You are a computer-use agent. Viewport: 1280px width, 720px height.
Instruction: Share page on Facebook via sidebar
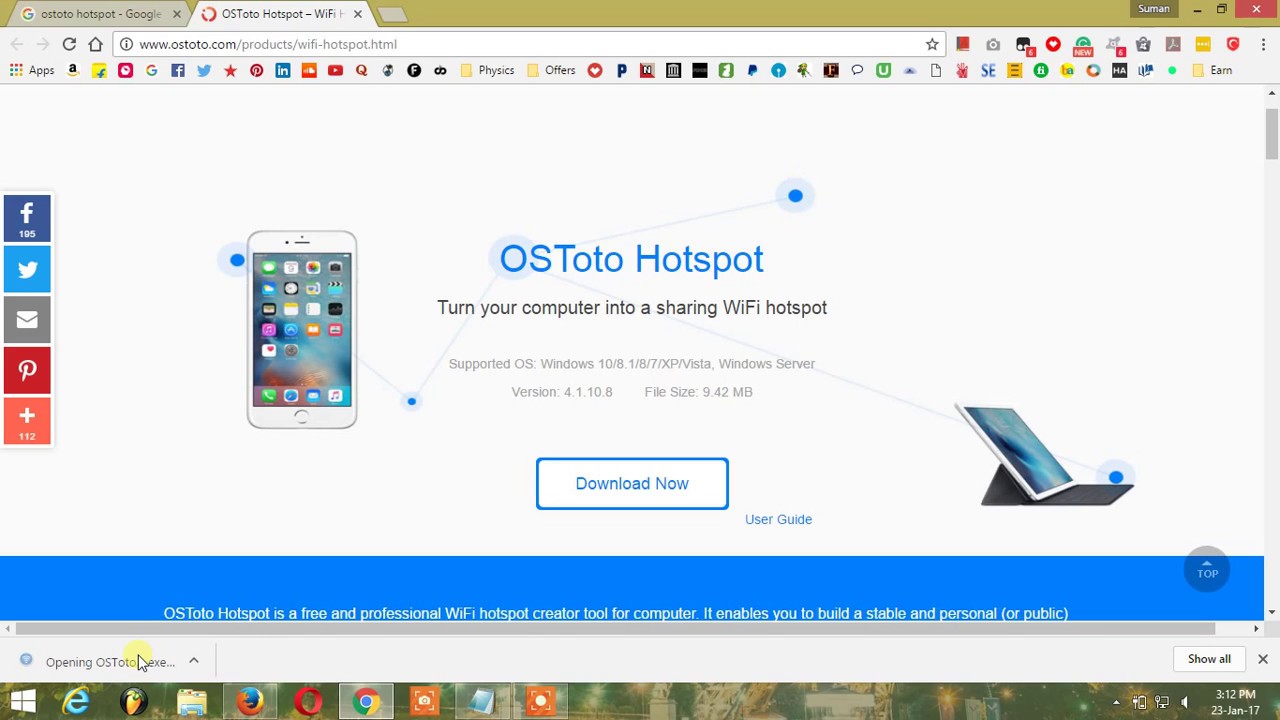27,218
